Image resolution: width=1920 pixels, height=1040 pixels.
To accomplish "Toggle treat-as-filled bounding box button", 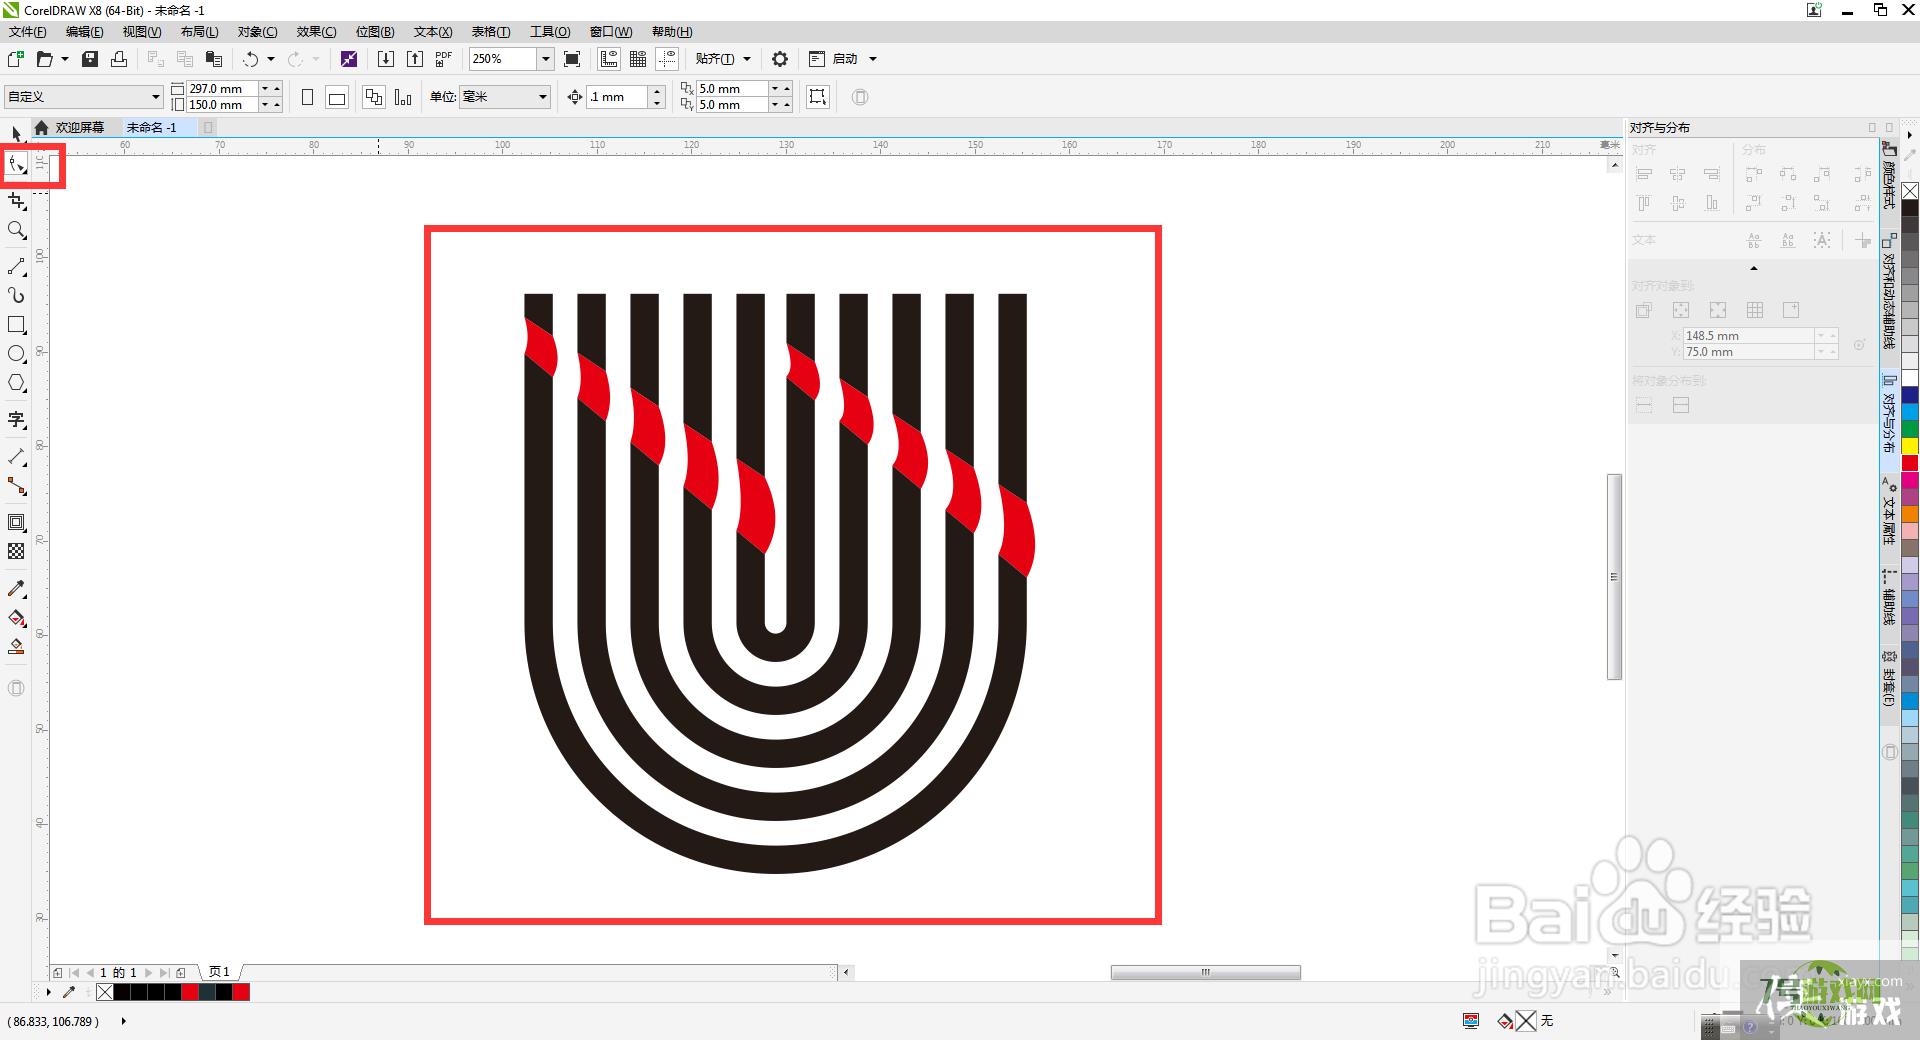I will pos(818,97).
